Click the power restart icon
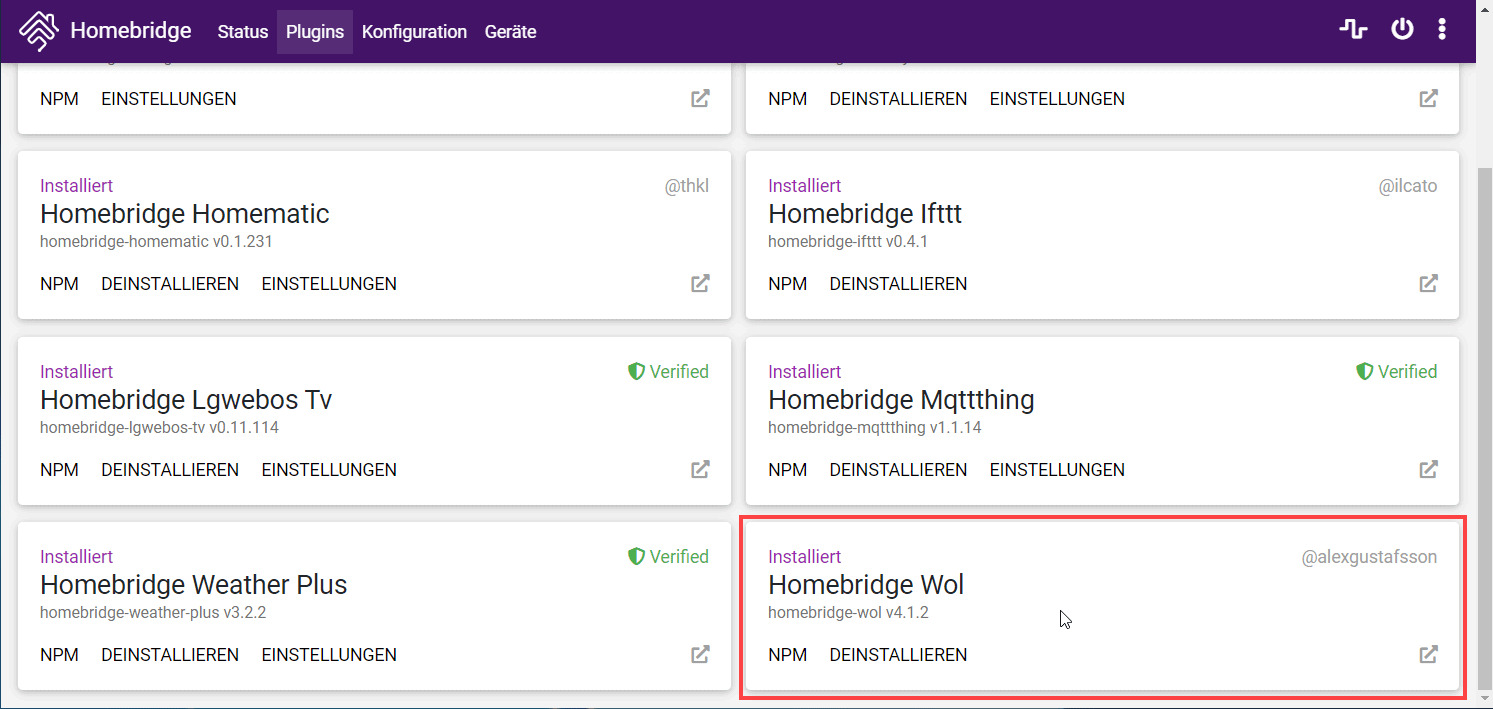The width and height of the screenshot is (1493, 709). pos(1402,30)
